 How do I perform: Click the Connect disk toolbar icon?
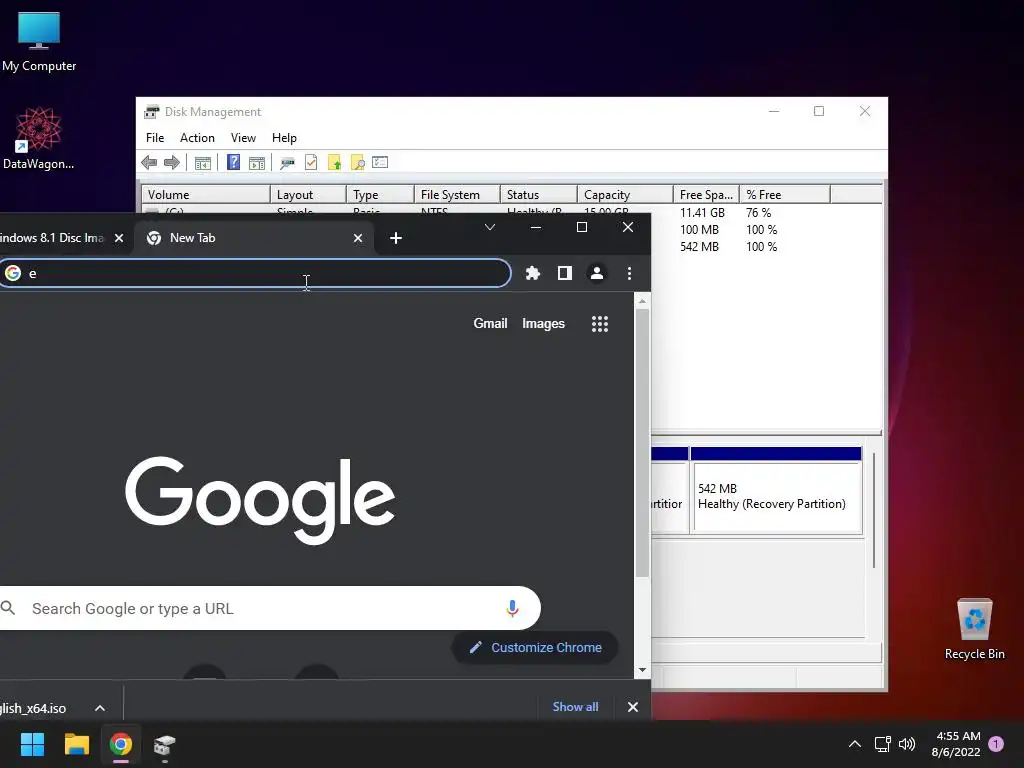[287, 163]
